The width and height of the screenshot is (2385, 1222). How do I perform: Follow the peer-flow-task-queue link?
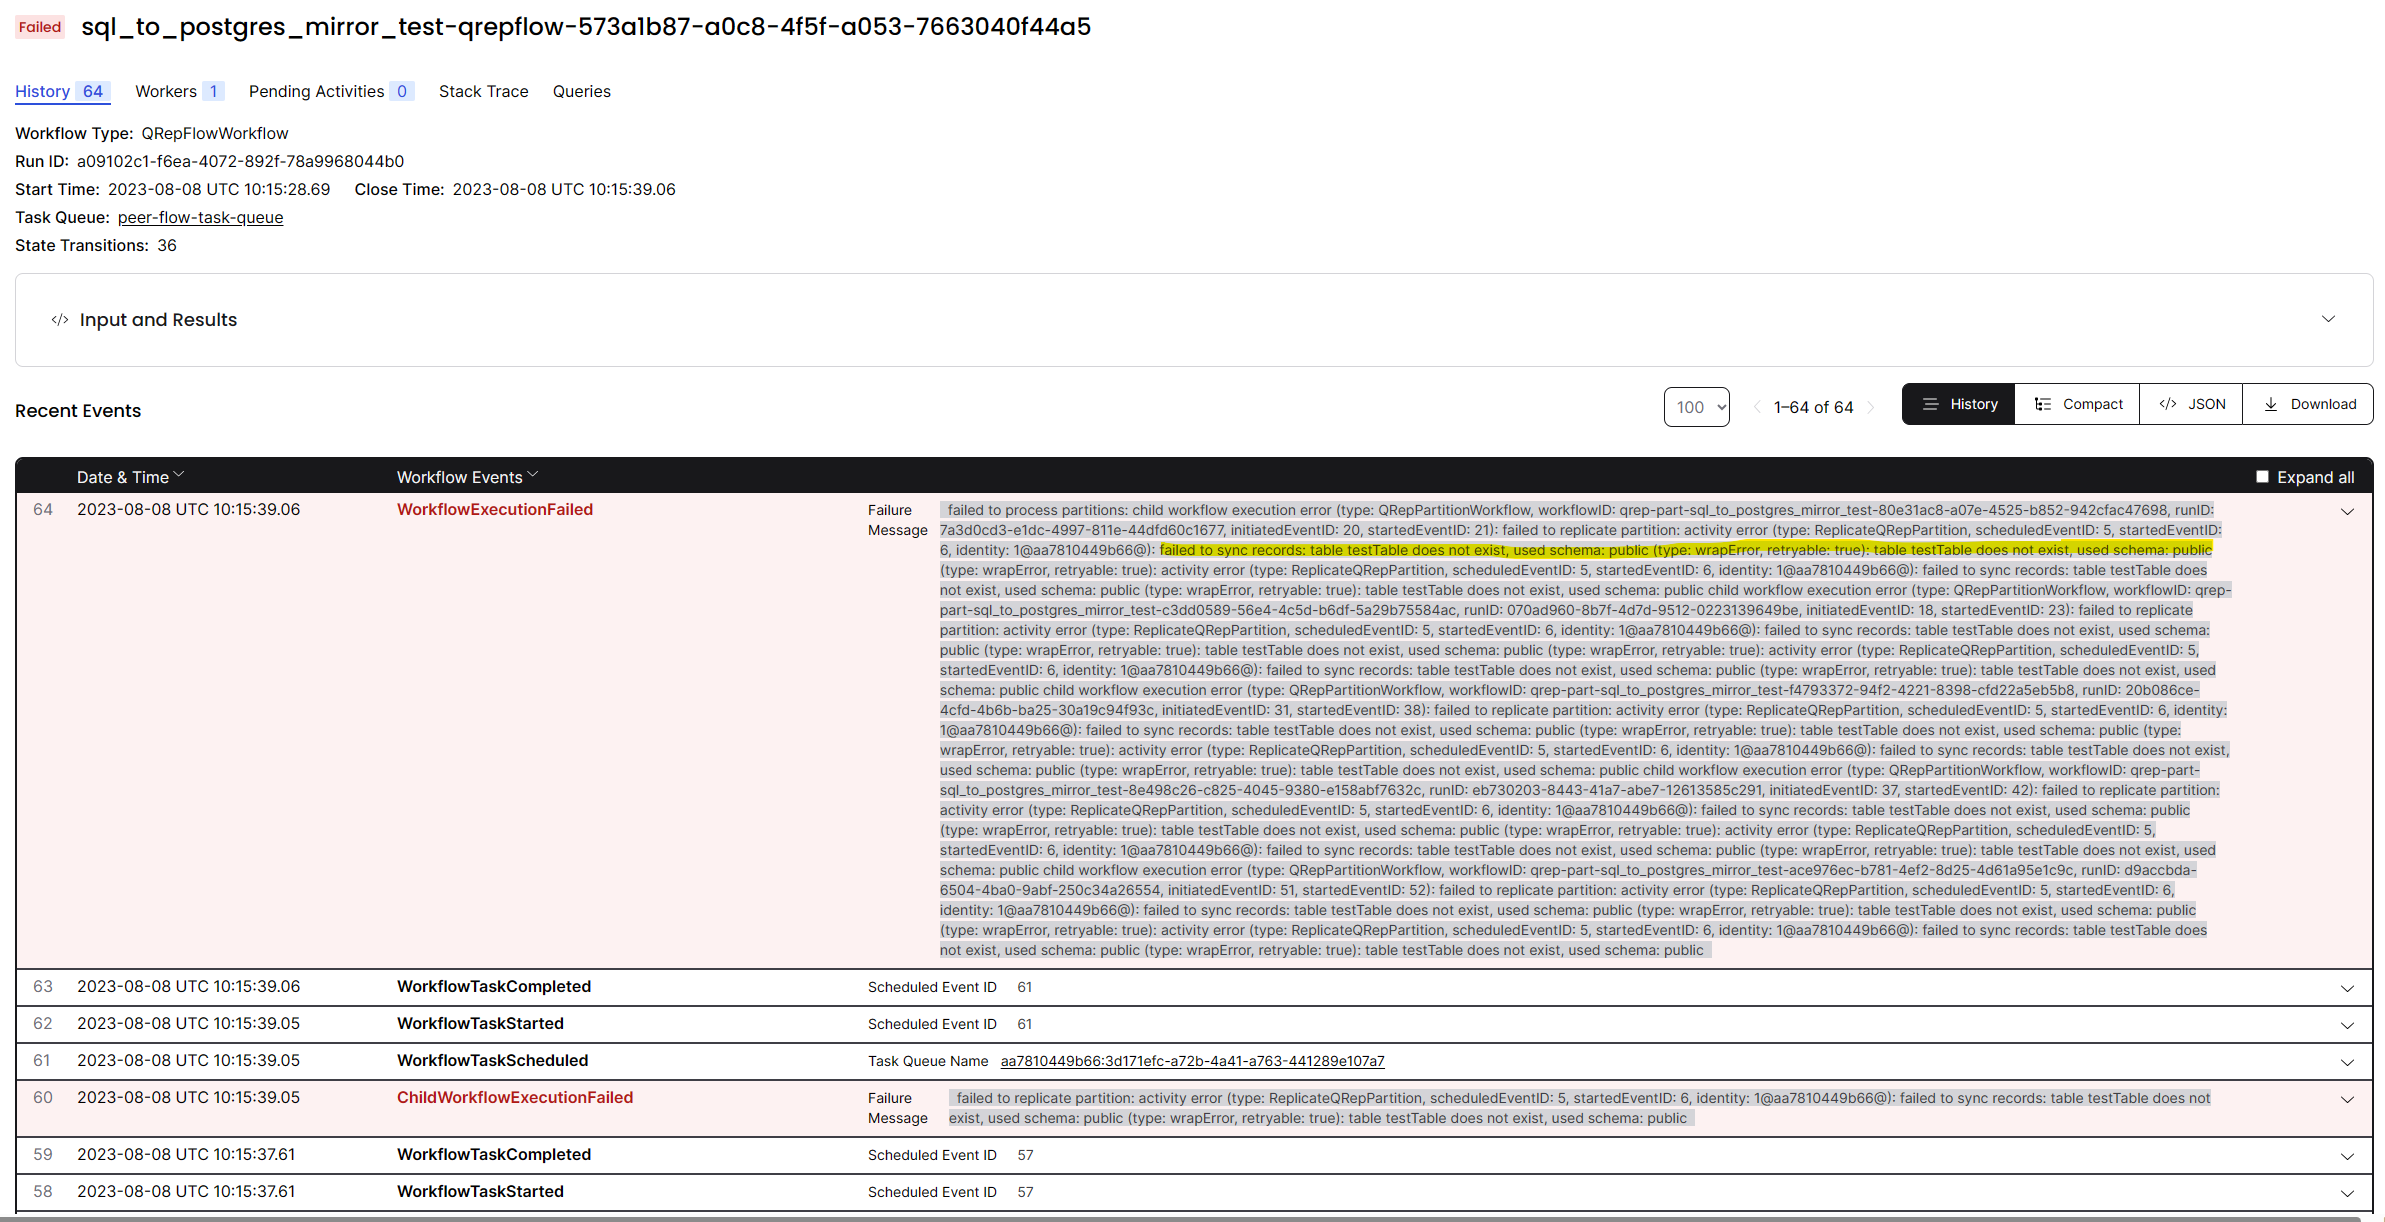click(200, 217)
